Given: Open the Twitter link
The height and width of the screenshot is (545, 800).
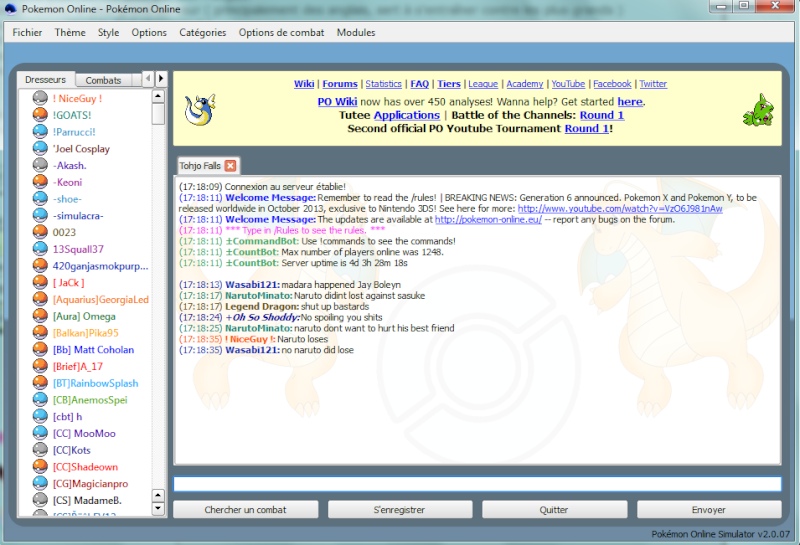Looking at the screenshot, I should click(x=653, y=84).
